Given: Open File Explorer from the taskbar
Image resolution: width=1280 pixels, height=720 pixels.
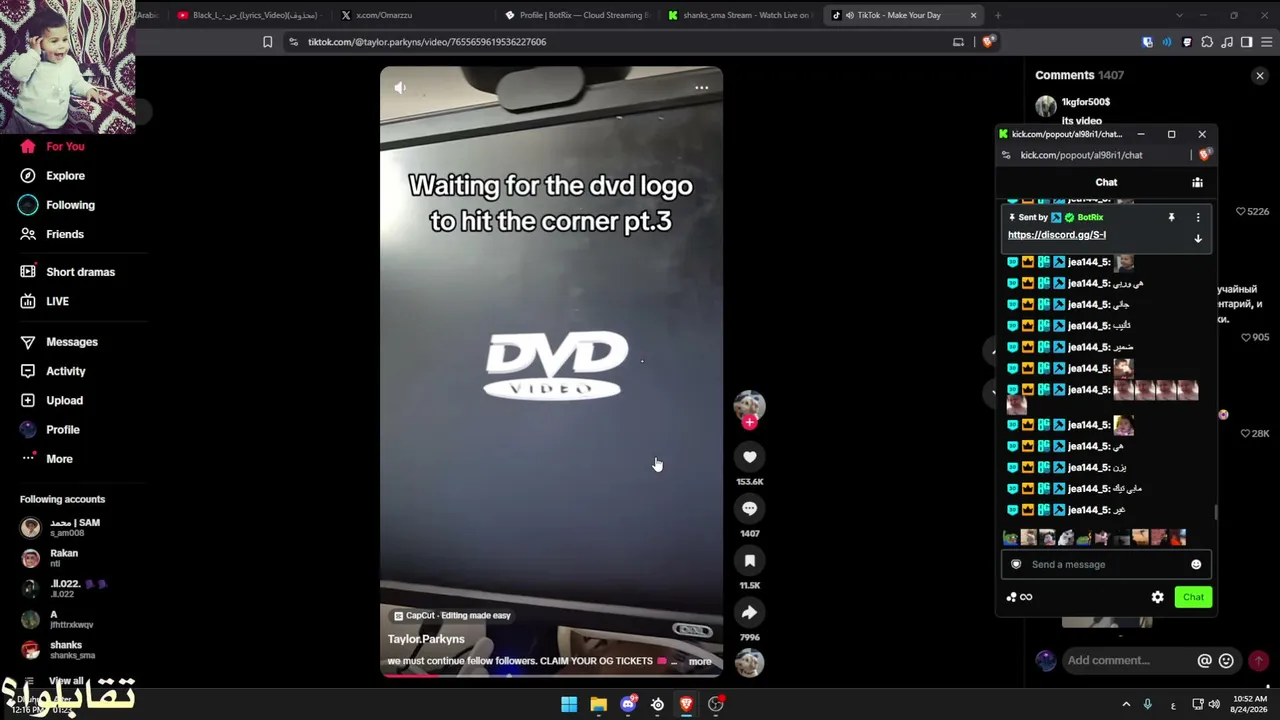Looking at the screenshot, I should click(598, 704).
